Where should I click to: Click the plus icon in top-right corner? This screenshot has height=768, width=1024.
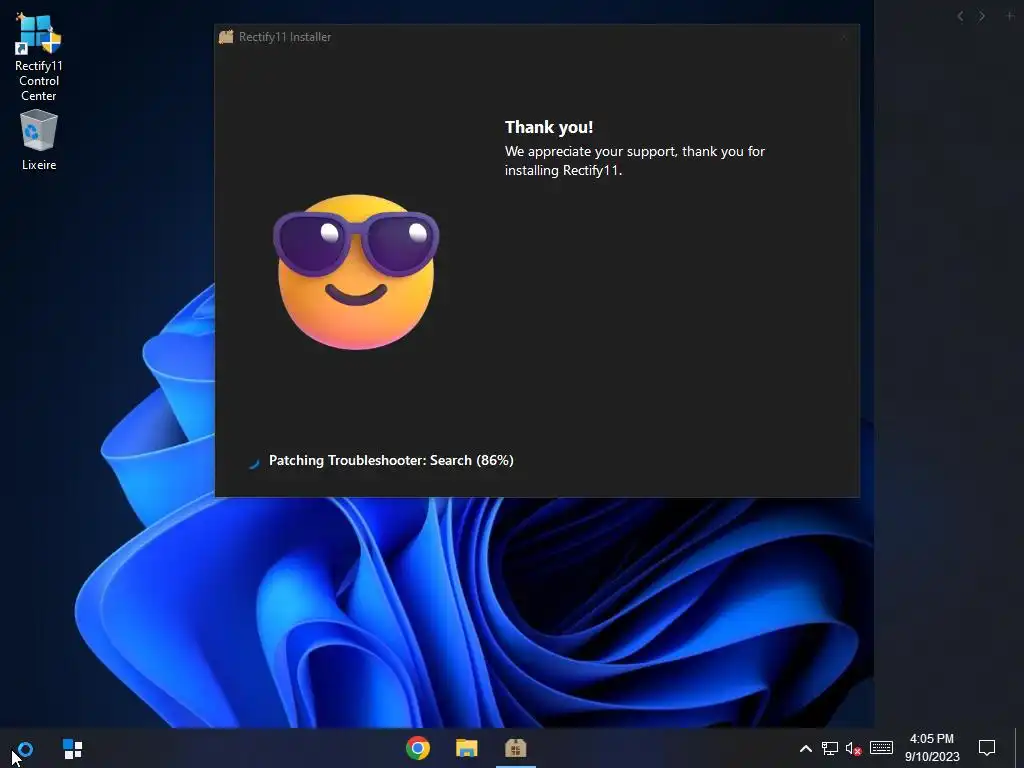coord(1009,16)
